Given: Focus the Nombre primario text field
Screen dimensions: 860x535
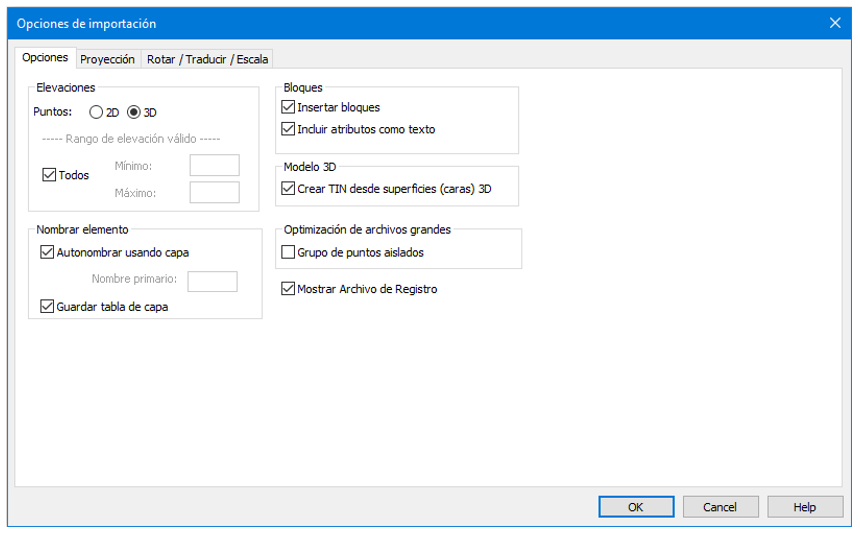Looking at the screenshot, I should tap(212, 281).
